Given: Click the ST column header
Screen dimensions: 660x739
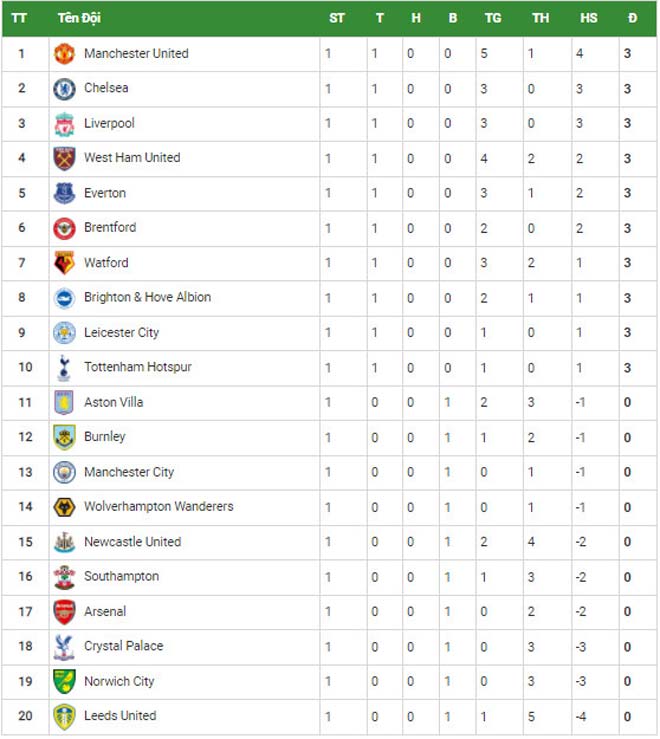Looking at the screenshot, I should pyautogui.click(x=337, y=18).
